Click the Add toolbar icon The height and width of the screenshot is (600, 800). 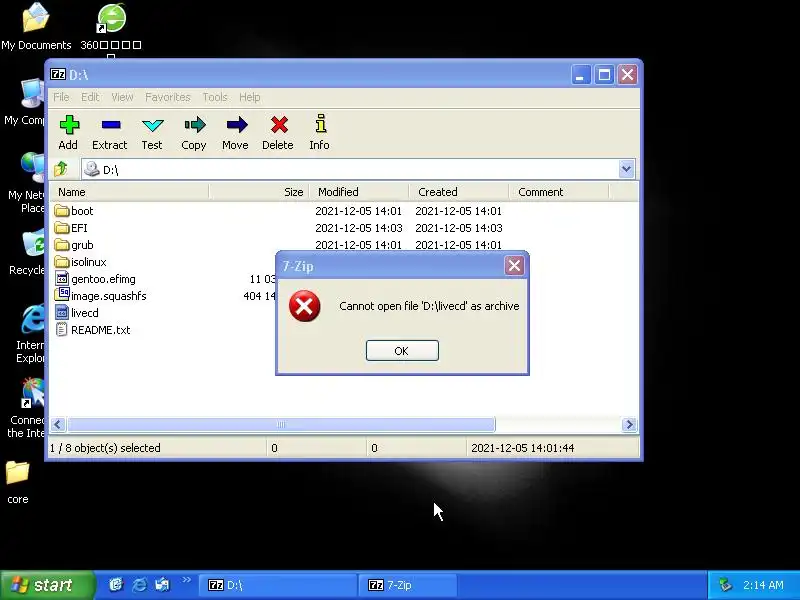[x=69, y=125]
